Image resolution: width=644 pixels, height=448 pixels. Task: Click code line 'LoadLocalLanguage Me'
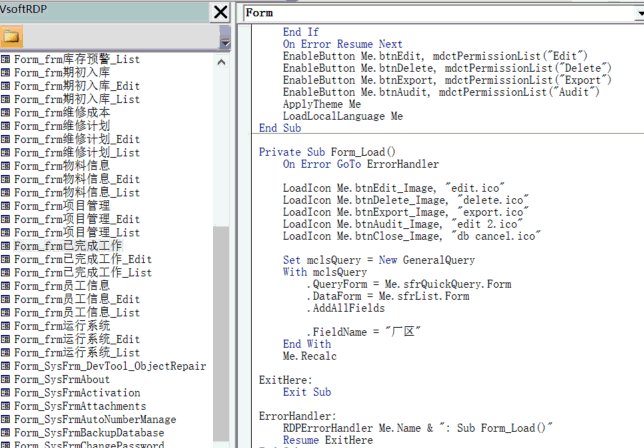point(343,116)
